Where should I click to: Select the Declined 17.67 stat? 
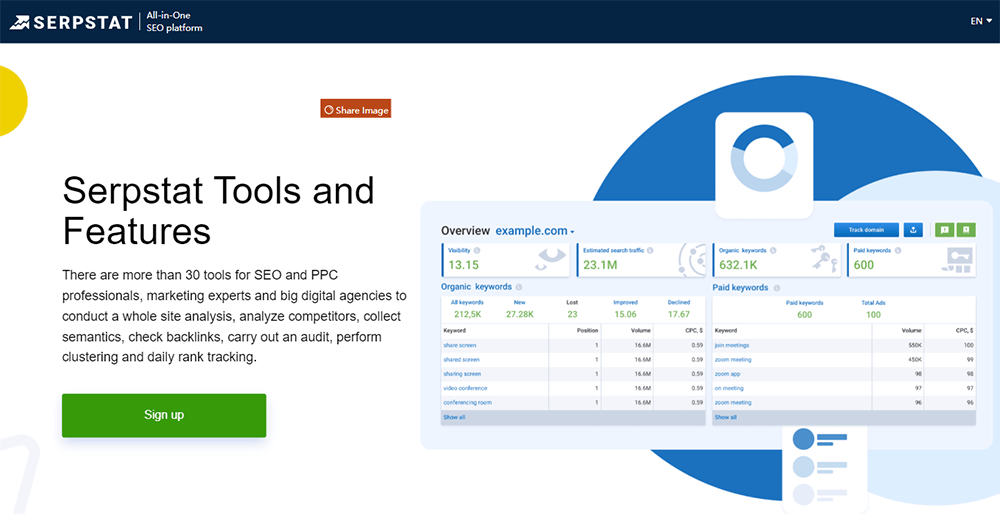click(x=679, y=309)
